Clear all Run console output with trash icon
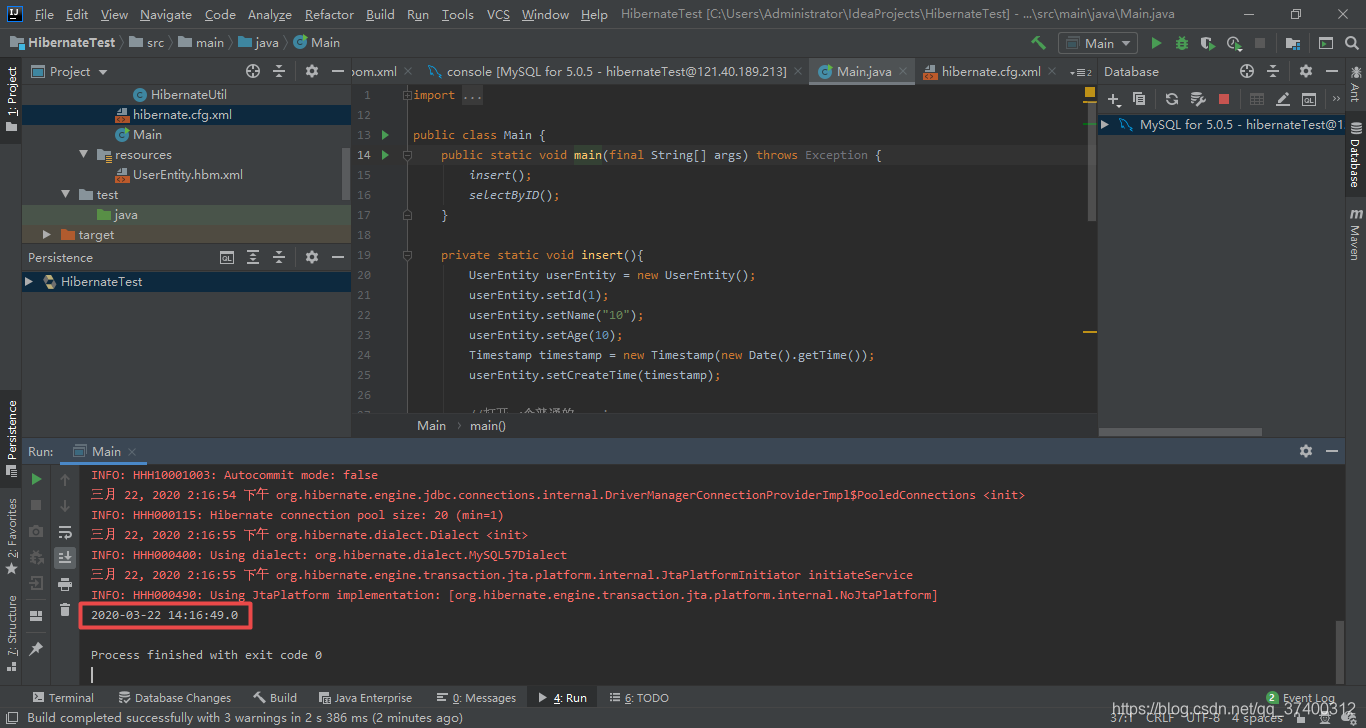The image size is (1366, 728). (65, 609)
